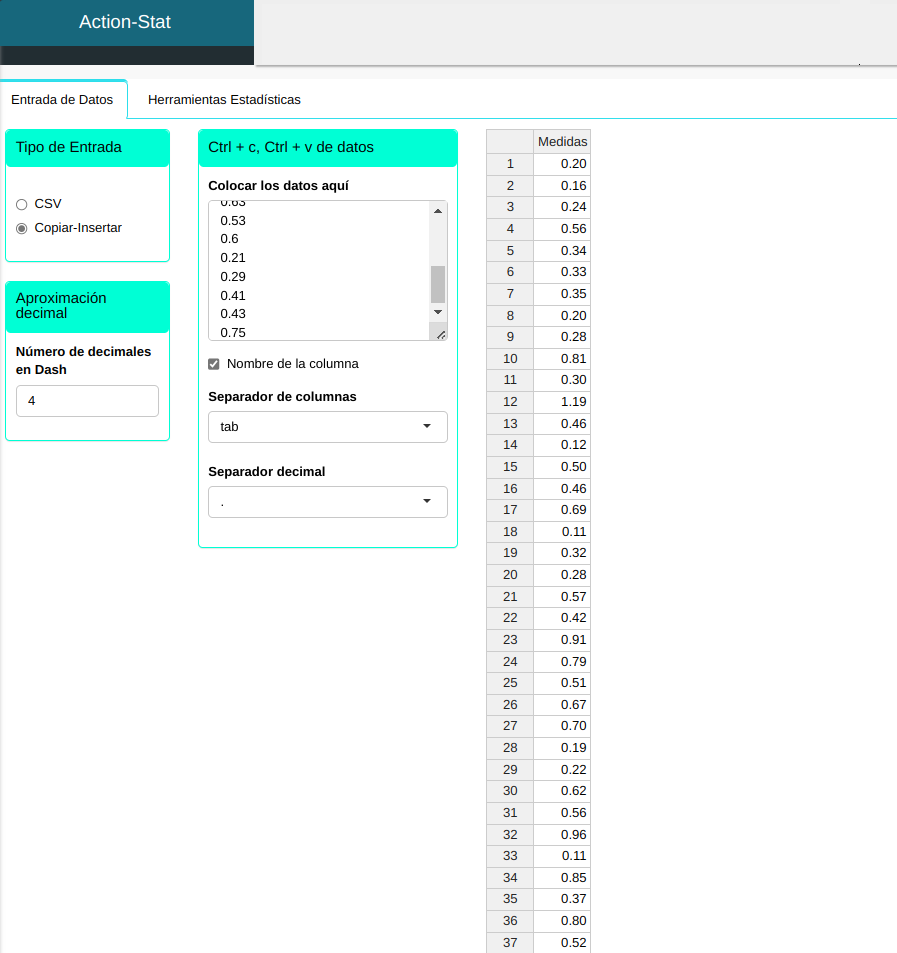This screenshot has width=897, height=953.
Task: Choose the Copiar-Insertar radio option
Action: pyautogui.click(x=22, y=228)
